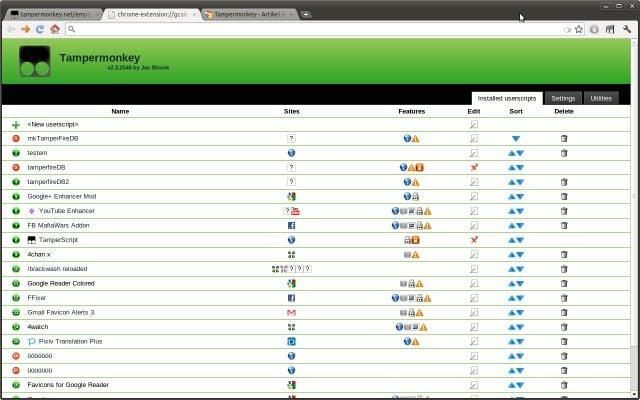The height and width of the screenshot is (400, 640).
Task: Click the vertical page scrollbar
Action: tap(635, 216)
